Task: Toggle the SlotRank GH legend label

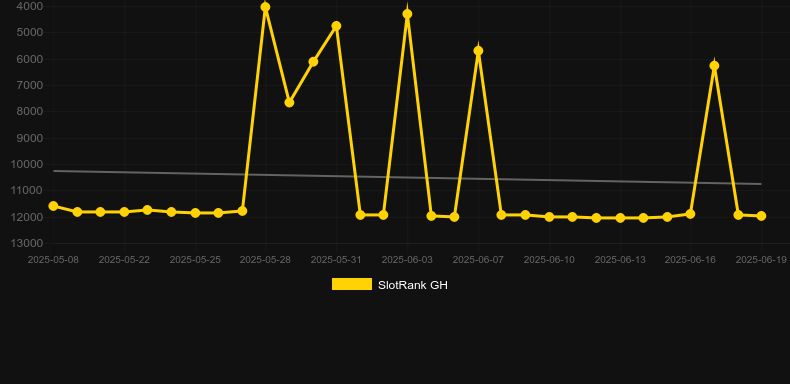Action: [413, 285]
